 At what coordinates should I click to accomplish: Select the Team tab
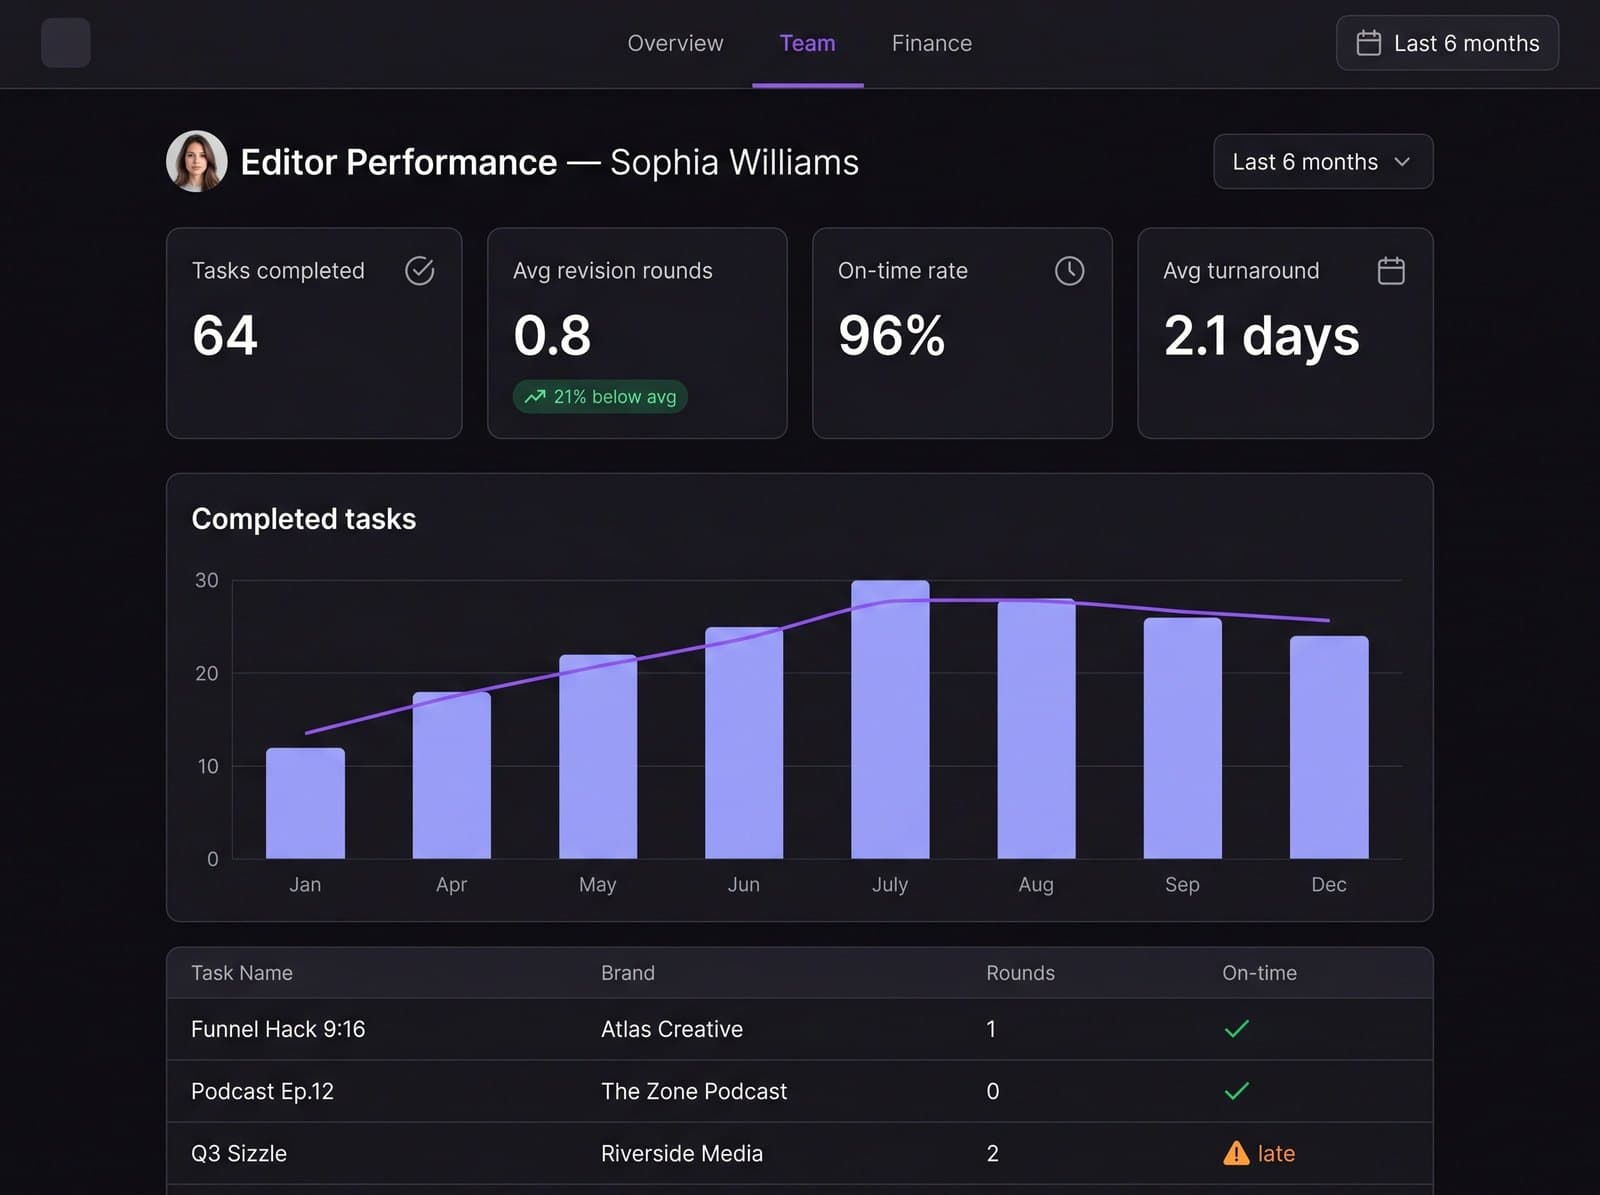[807, 43]
